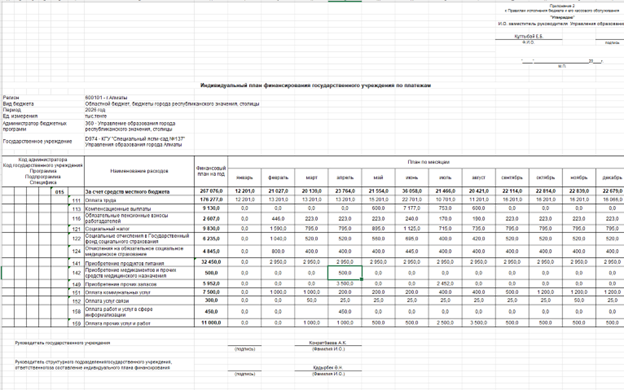Select the июнь value 1 125,0 for Социальный налог
Viewport: 624px width, 390px height.
click(x=411, y=228)
